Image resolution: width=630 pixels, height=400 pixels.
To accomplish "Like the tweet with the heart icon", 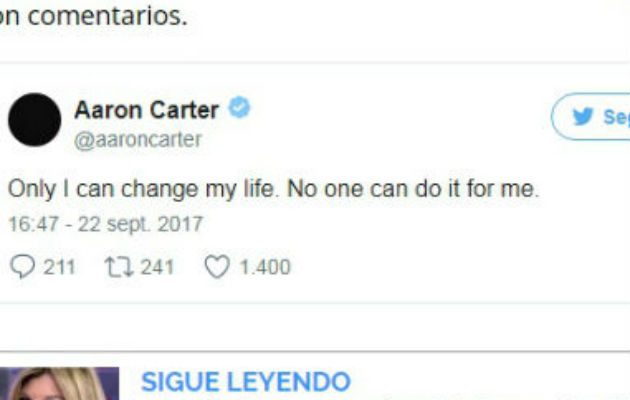I will click(217, 267).
